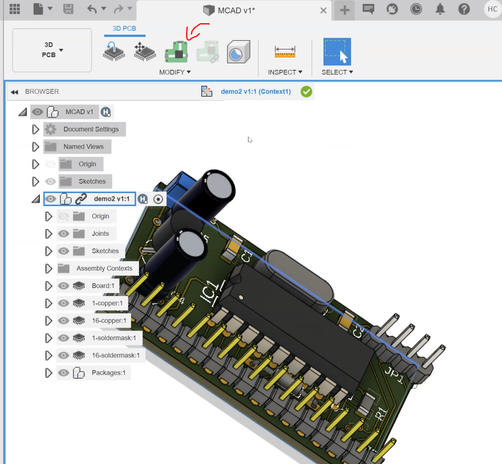Image resolution: width=502 pixels, height=464 pixels.
Task: Click the history badge beside demo2 v1:1
Action: point(143,199)
